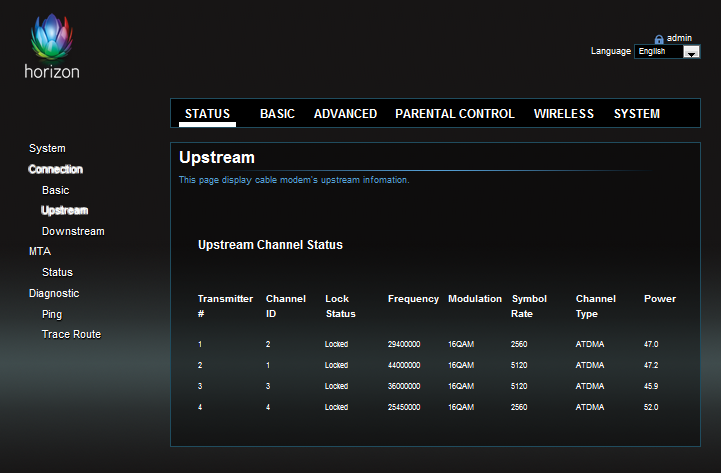Click Locked in the 25450000 row
This screenshot has width=721, height=473.
click(x=336, y=407)
